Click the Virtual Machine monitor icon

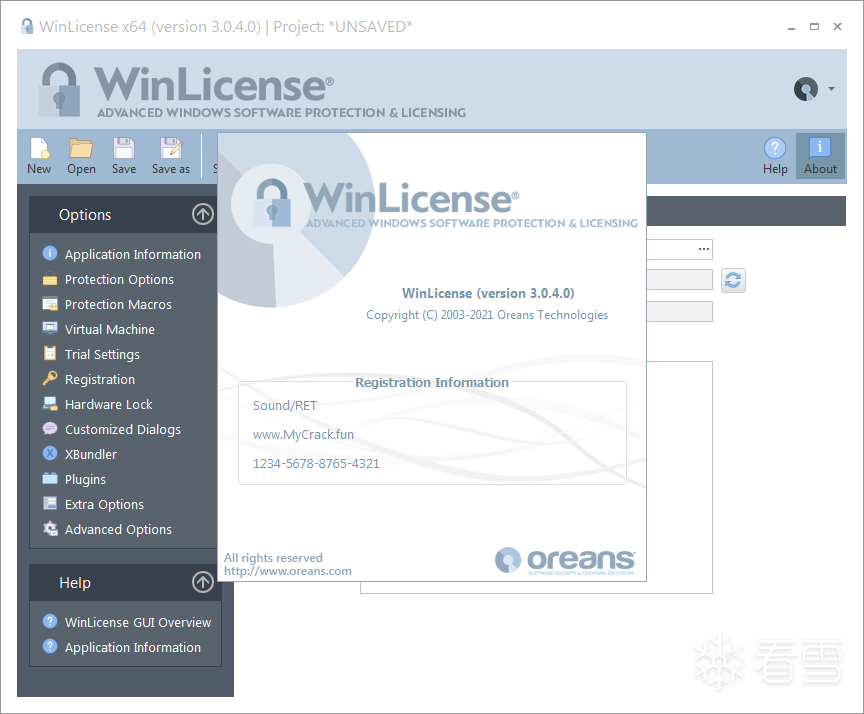(50, 328)
